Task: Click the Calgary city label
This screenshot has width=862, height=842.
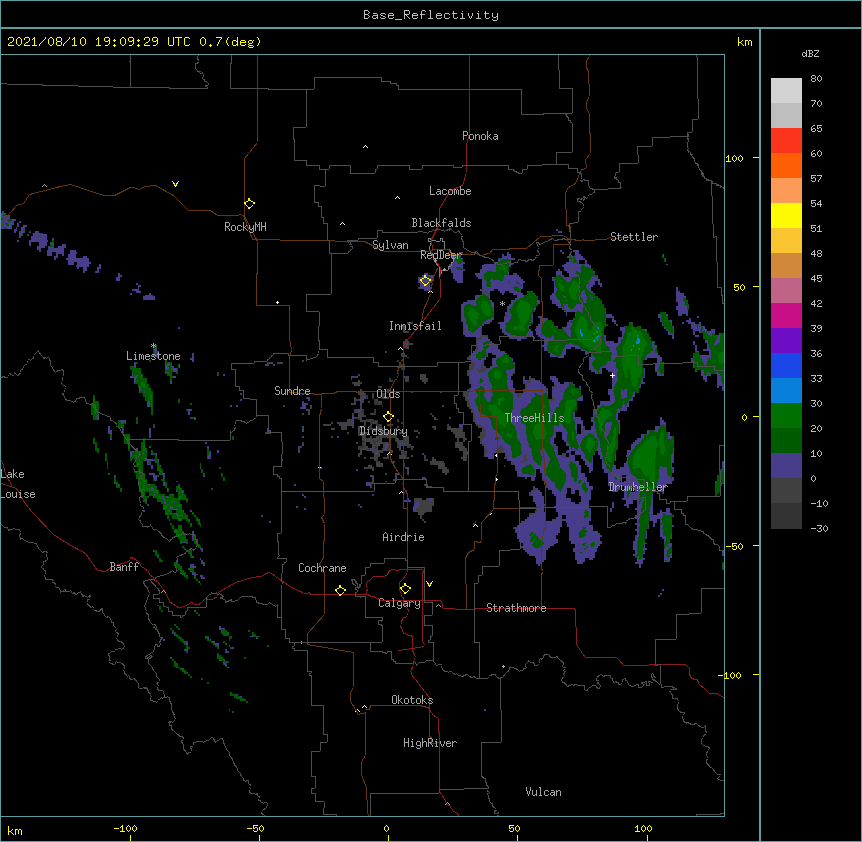Action: tap(399, 603)
